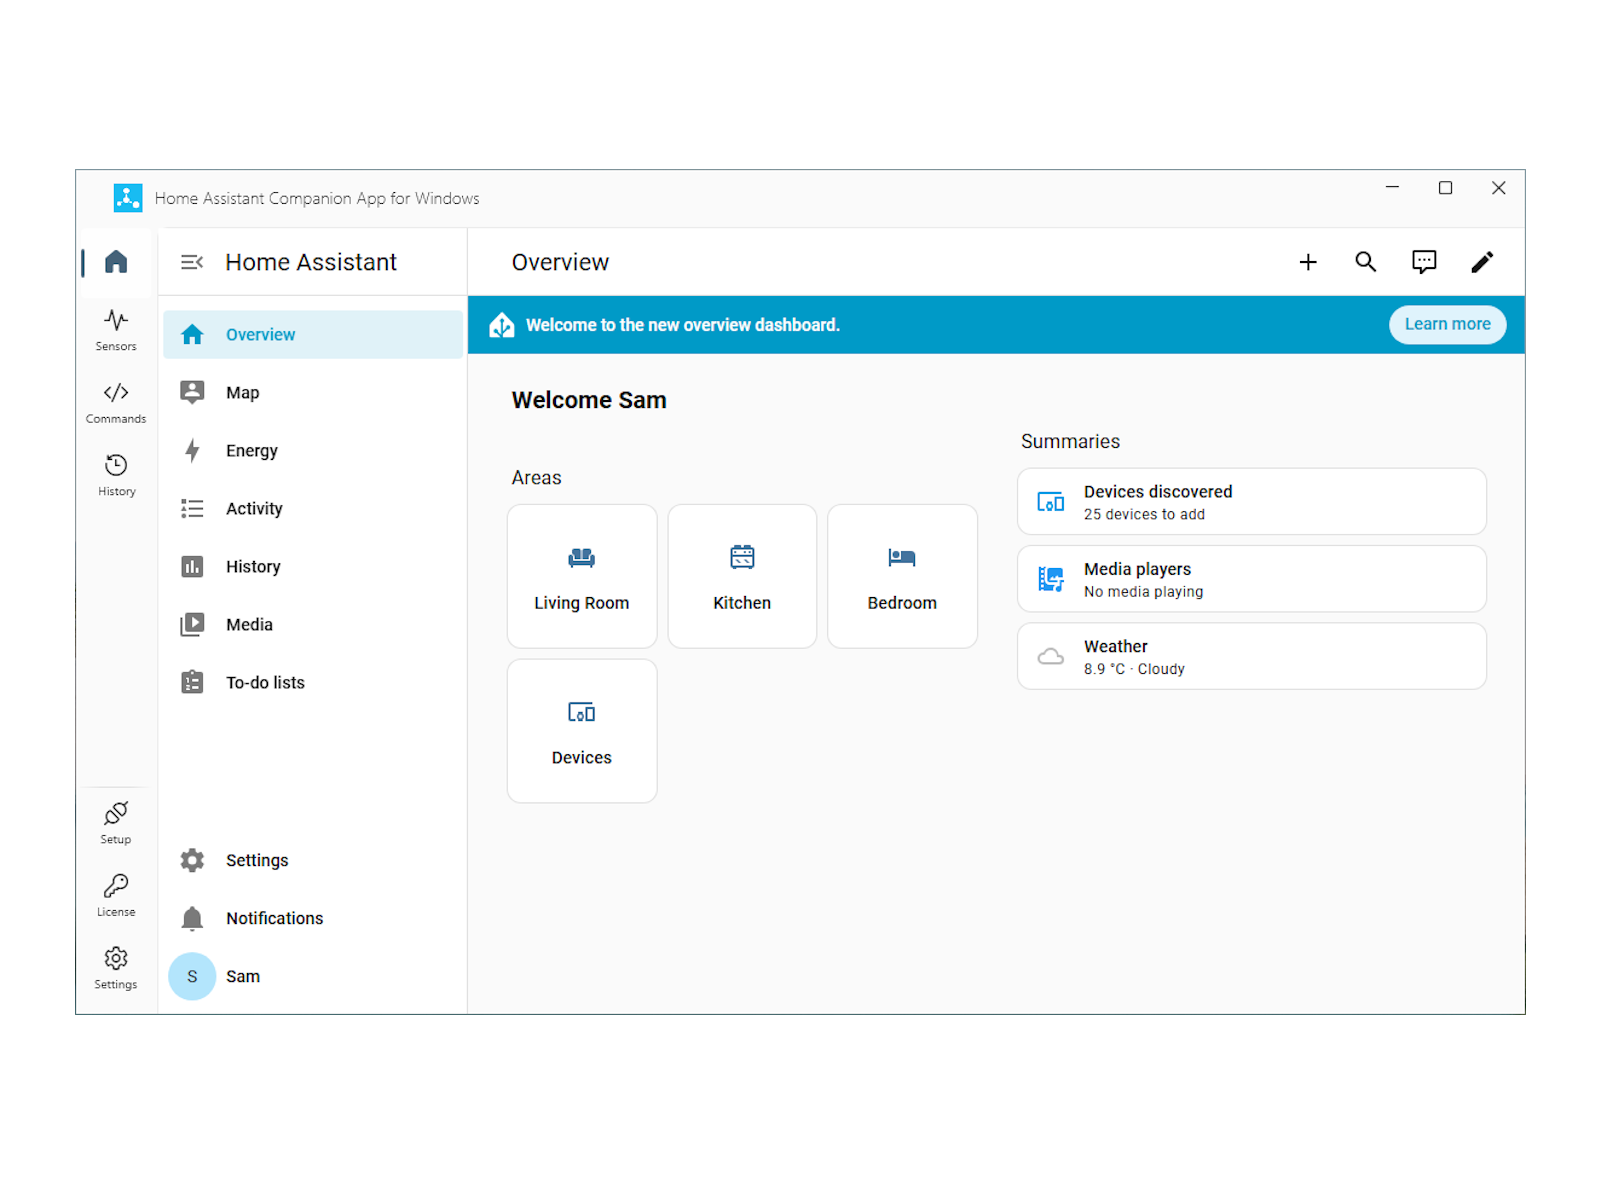The height and width of the screenshot is (1200, 1600).
Task: Click the Media play icon in sidebar
Action: pos(192,625)
